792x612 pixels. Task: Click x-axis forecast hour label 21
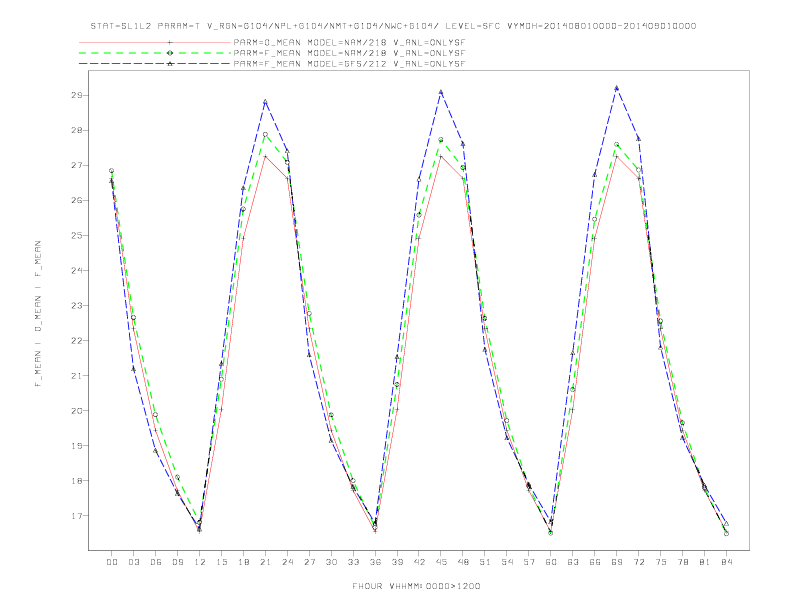[265, 562]
